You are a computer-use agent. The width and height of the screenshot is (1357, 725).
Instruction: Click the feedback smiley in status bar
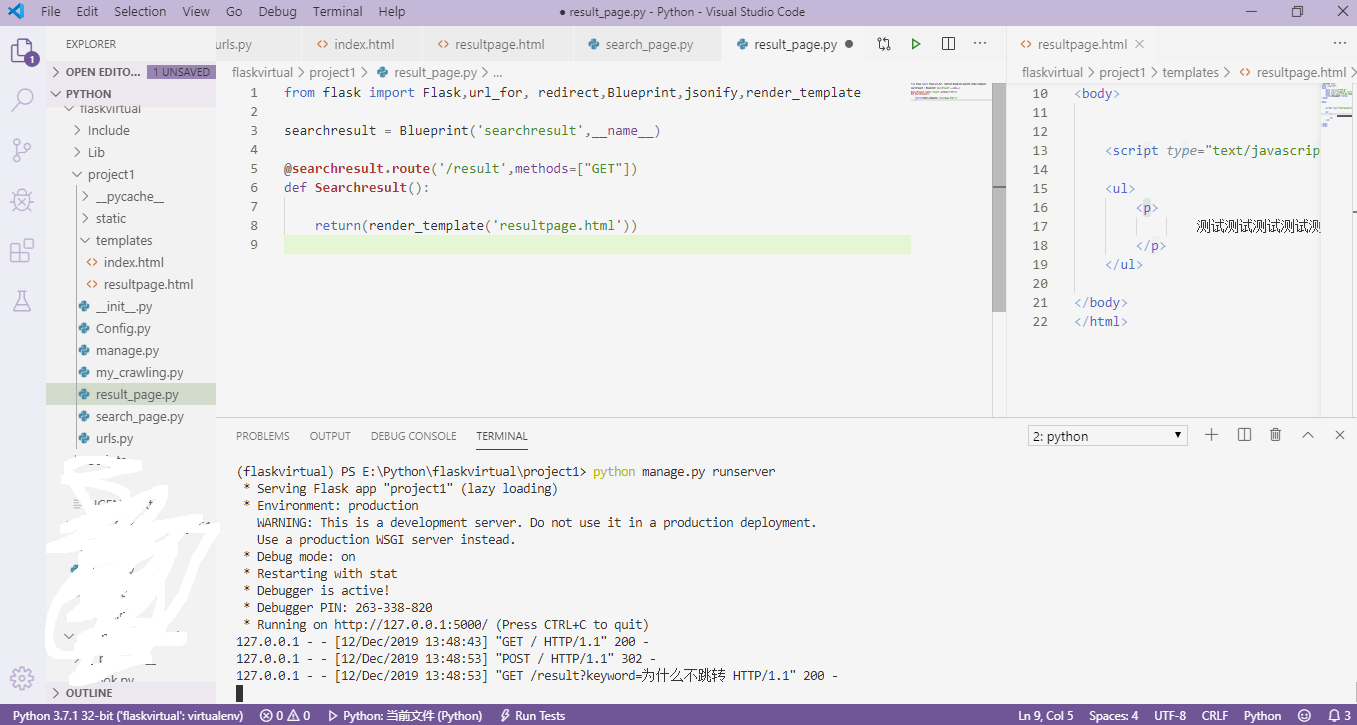tap(1303, 715)
